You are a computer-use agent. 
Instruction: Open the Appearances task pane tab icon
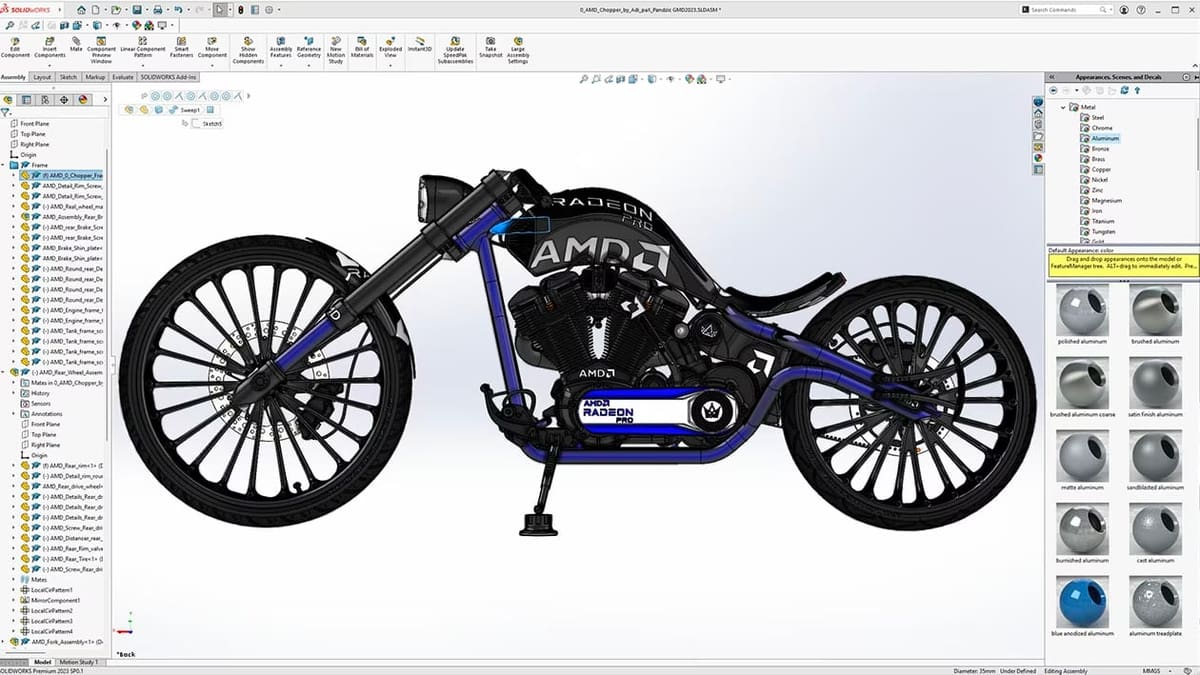[1038, 157]
